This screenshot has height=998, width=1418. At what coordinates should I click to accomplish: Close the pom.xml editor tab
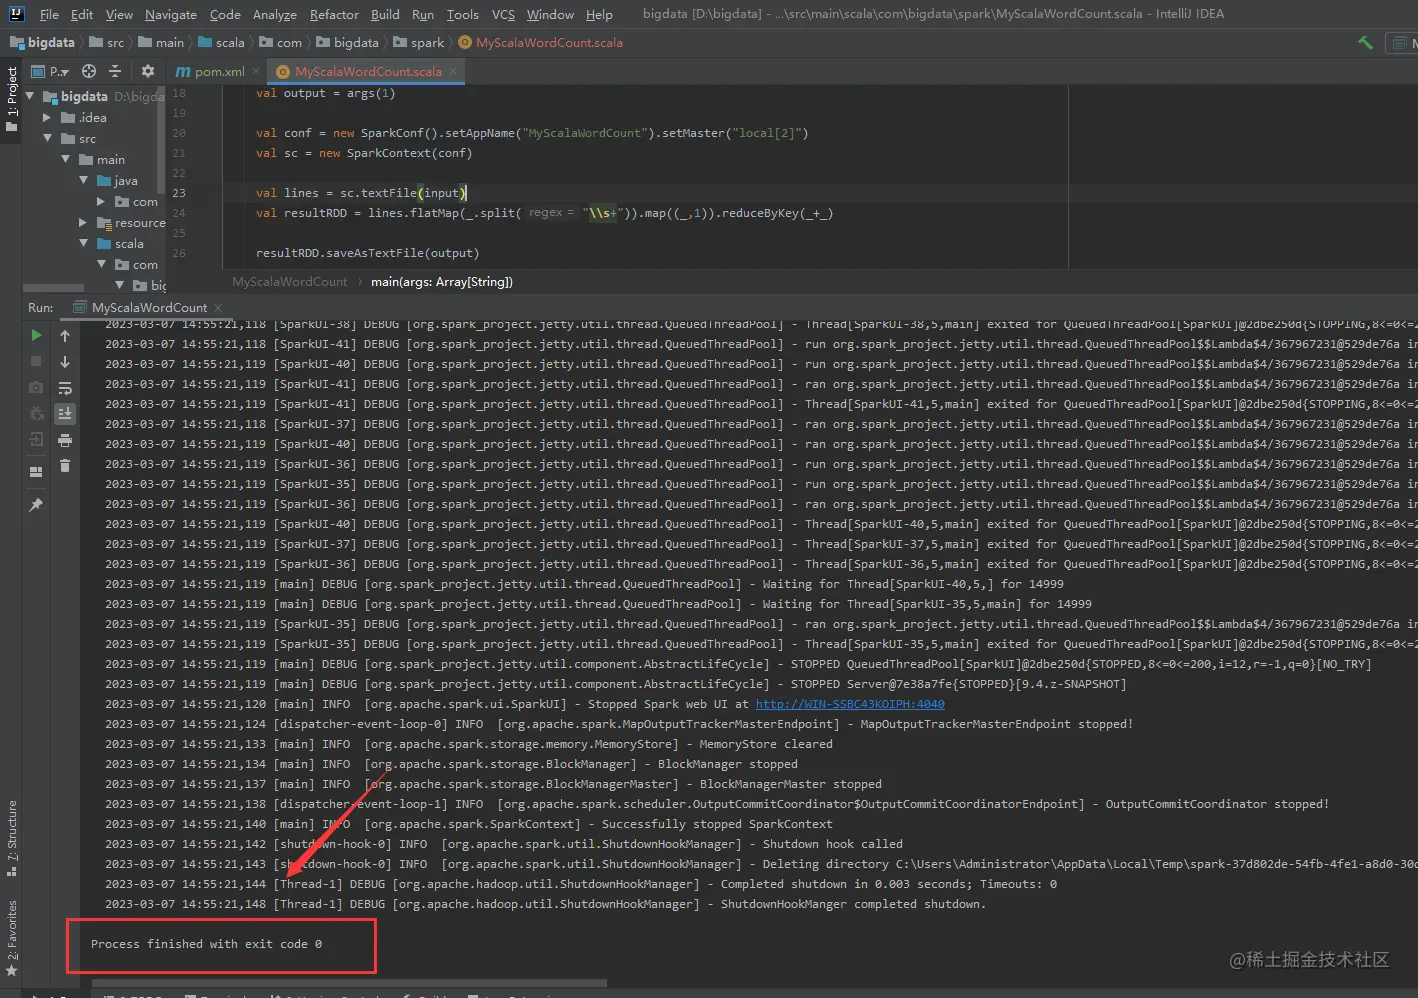tap(256, 71)
